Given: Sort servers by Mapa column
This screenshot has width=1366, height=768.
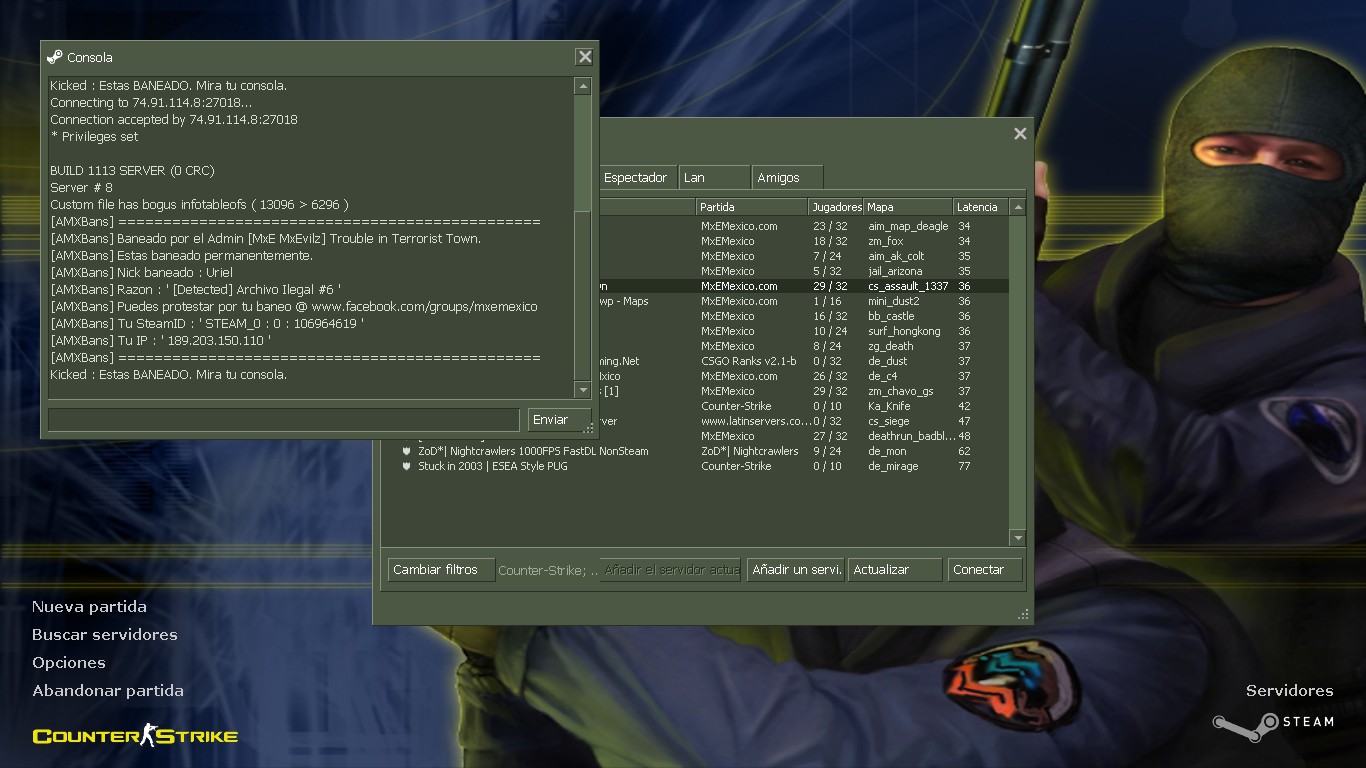Looking at the screenshot, I should pos(908,207).
